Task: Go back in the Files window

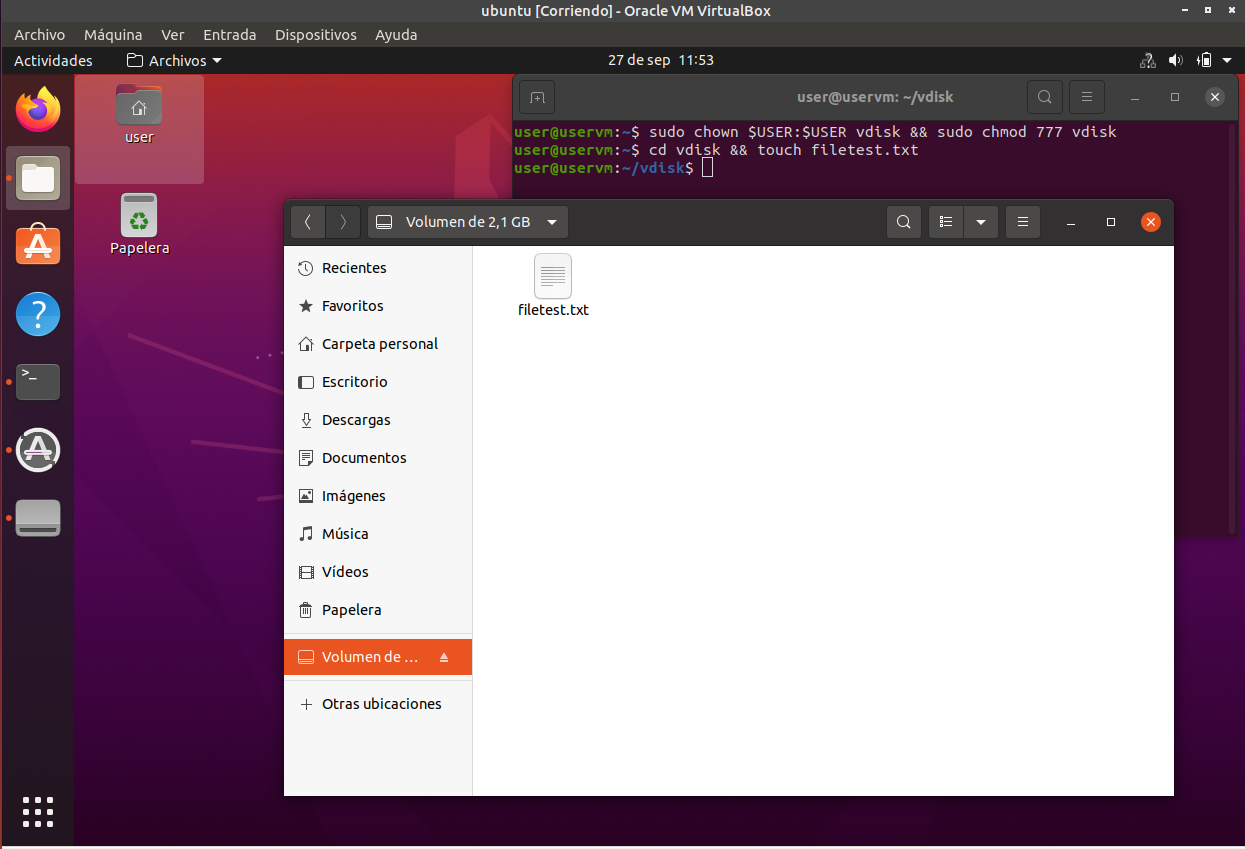Action: (x=308, y=222)
